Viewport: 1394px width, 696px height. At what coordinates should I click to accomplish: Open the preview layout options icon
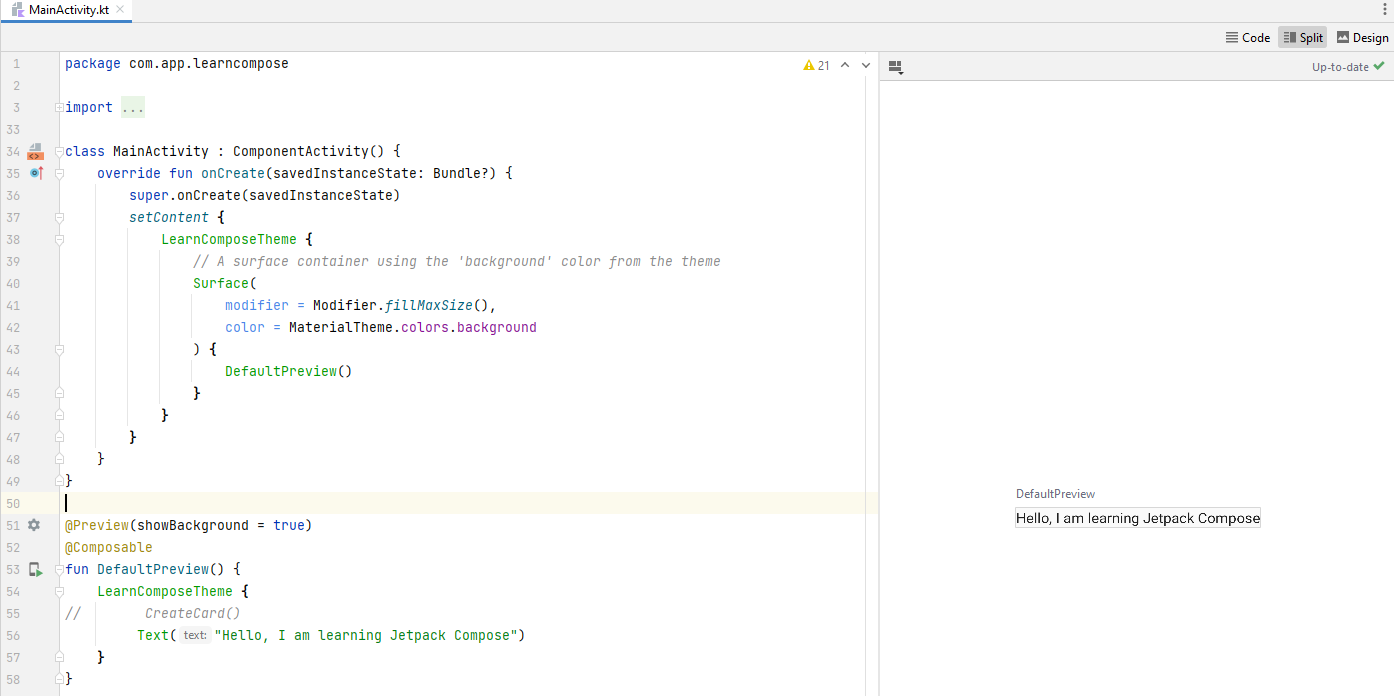[895, 67]
